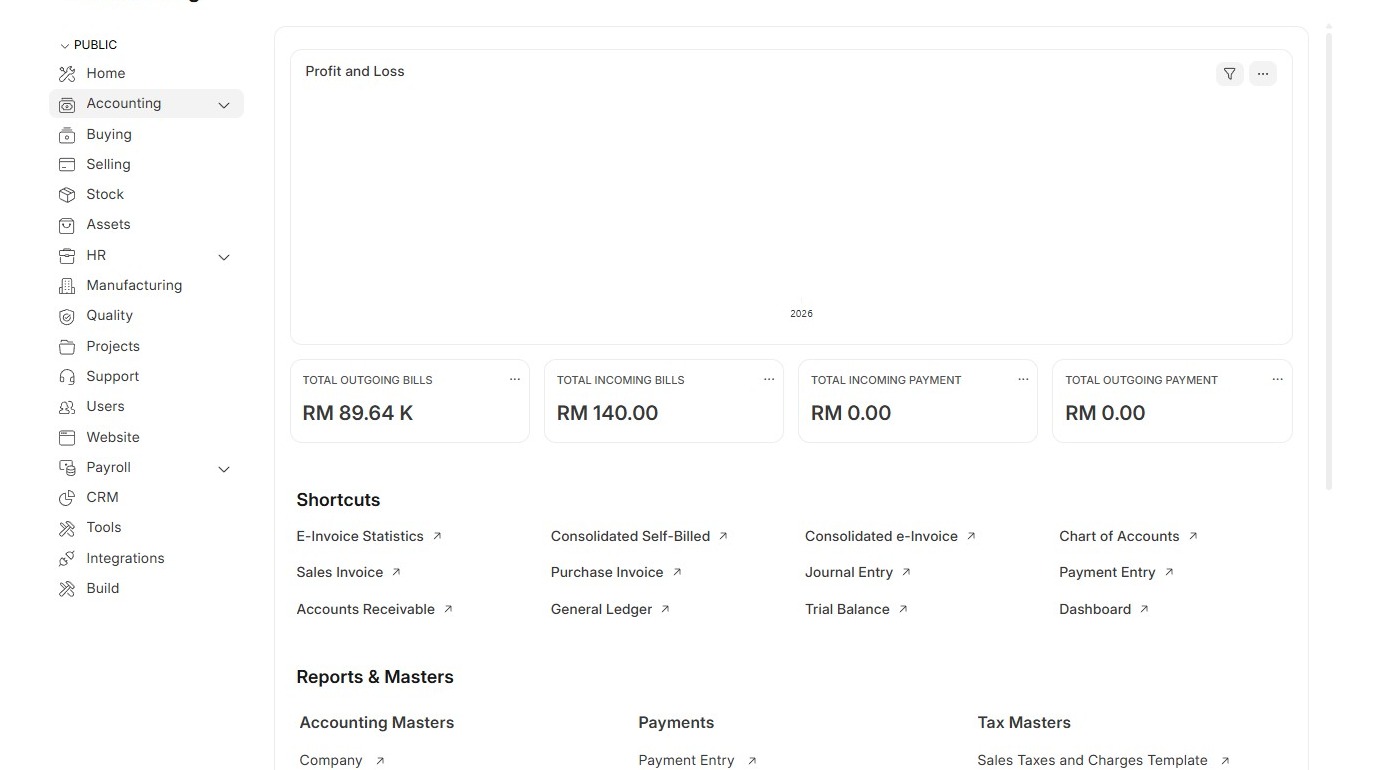Click the Users people icon
This screenshot has width=1376, height=770.
pyautogui.click(x=67, y=407)
